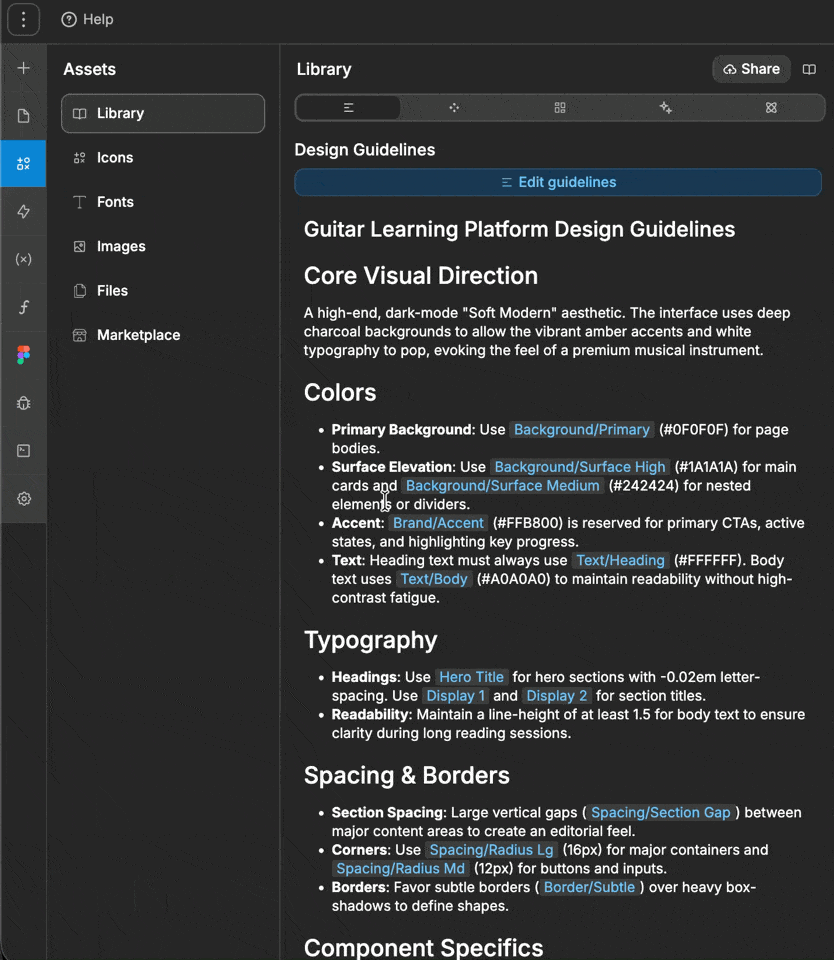The image size is (834, 960).
Task: Click the book icon next to Share
Action: pyautogui.click(x=809, y=69)
